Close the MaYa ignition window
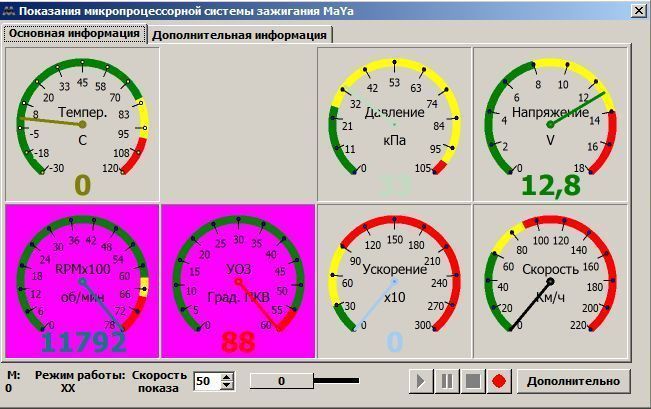651x409 pixels. pyautogui.click(x=638, y=10)
